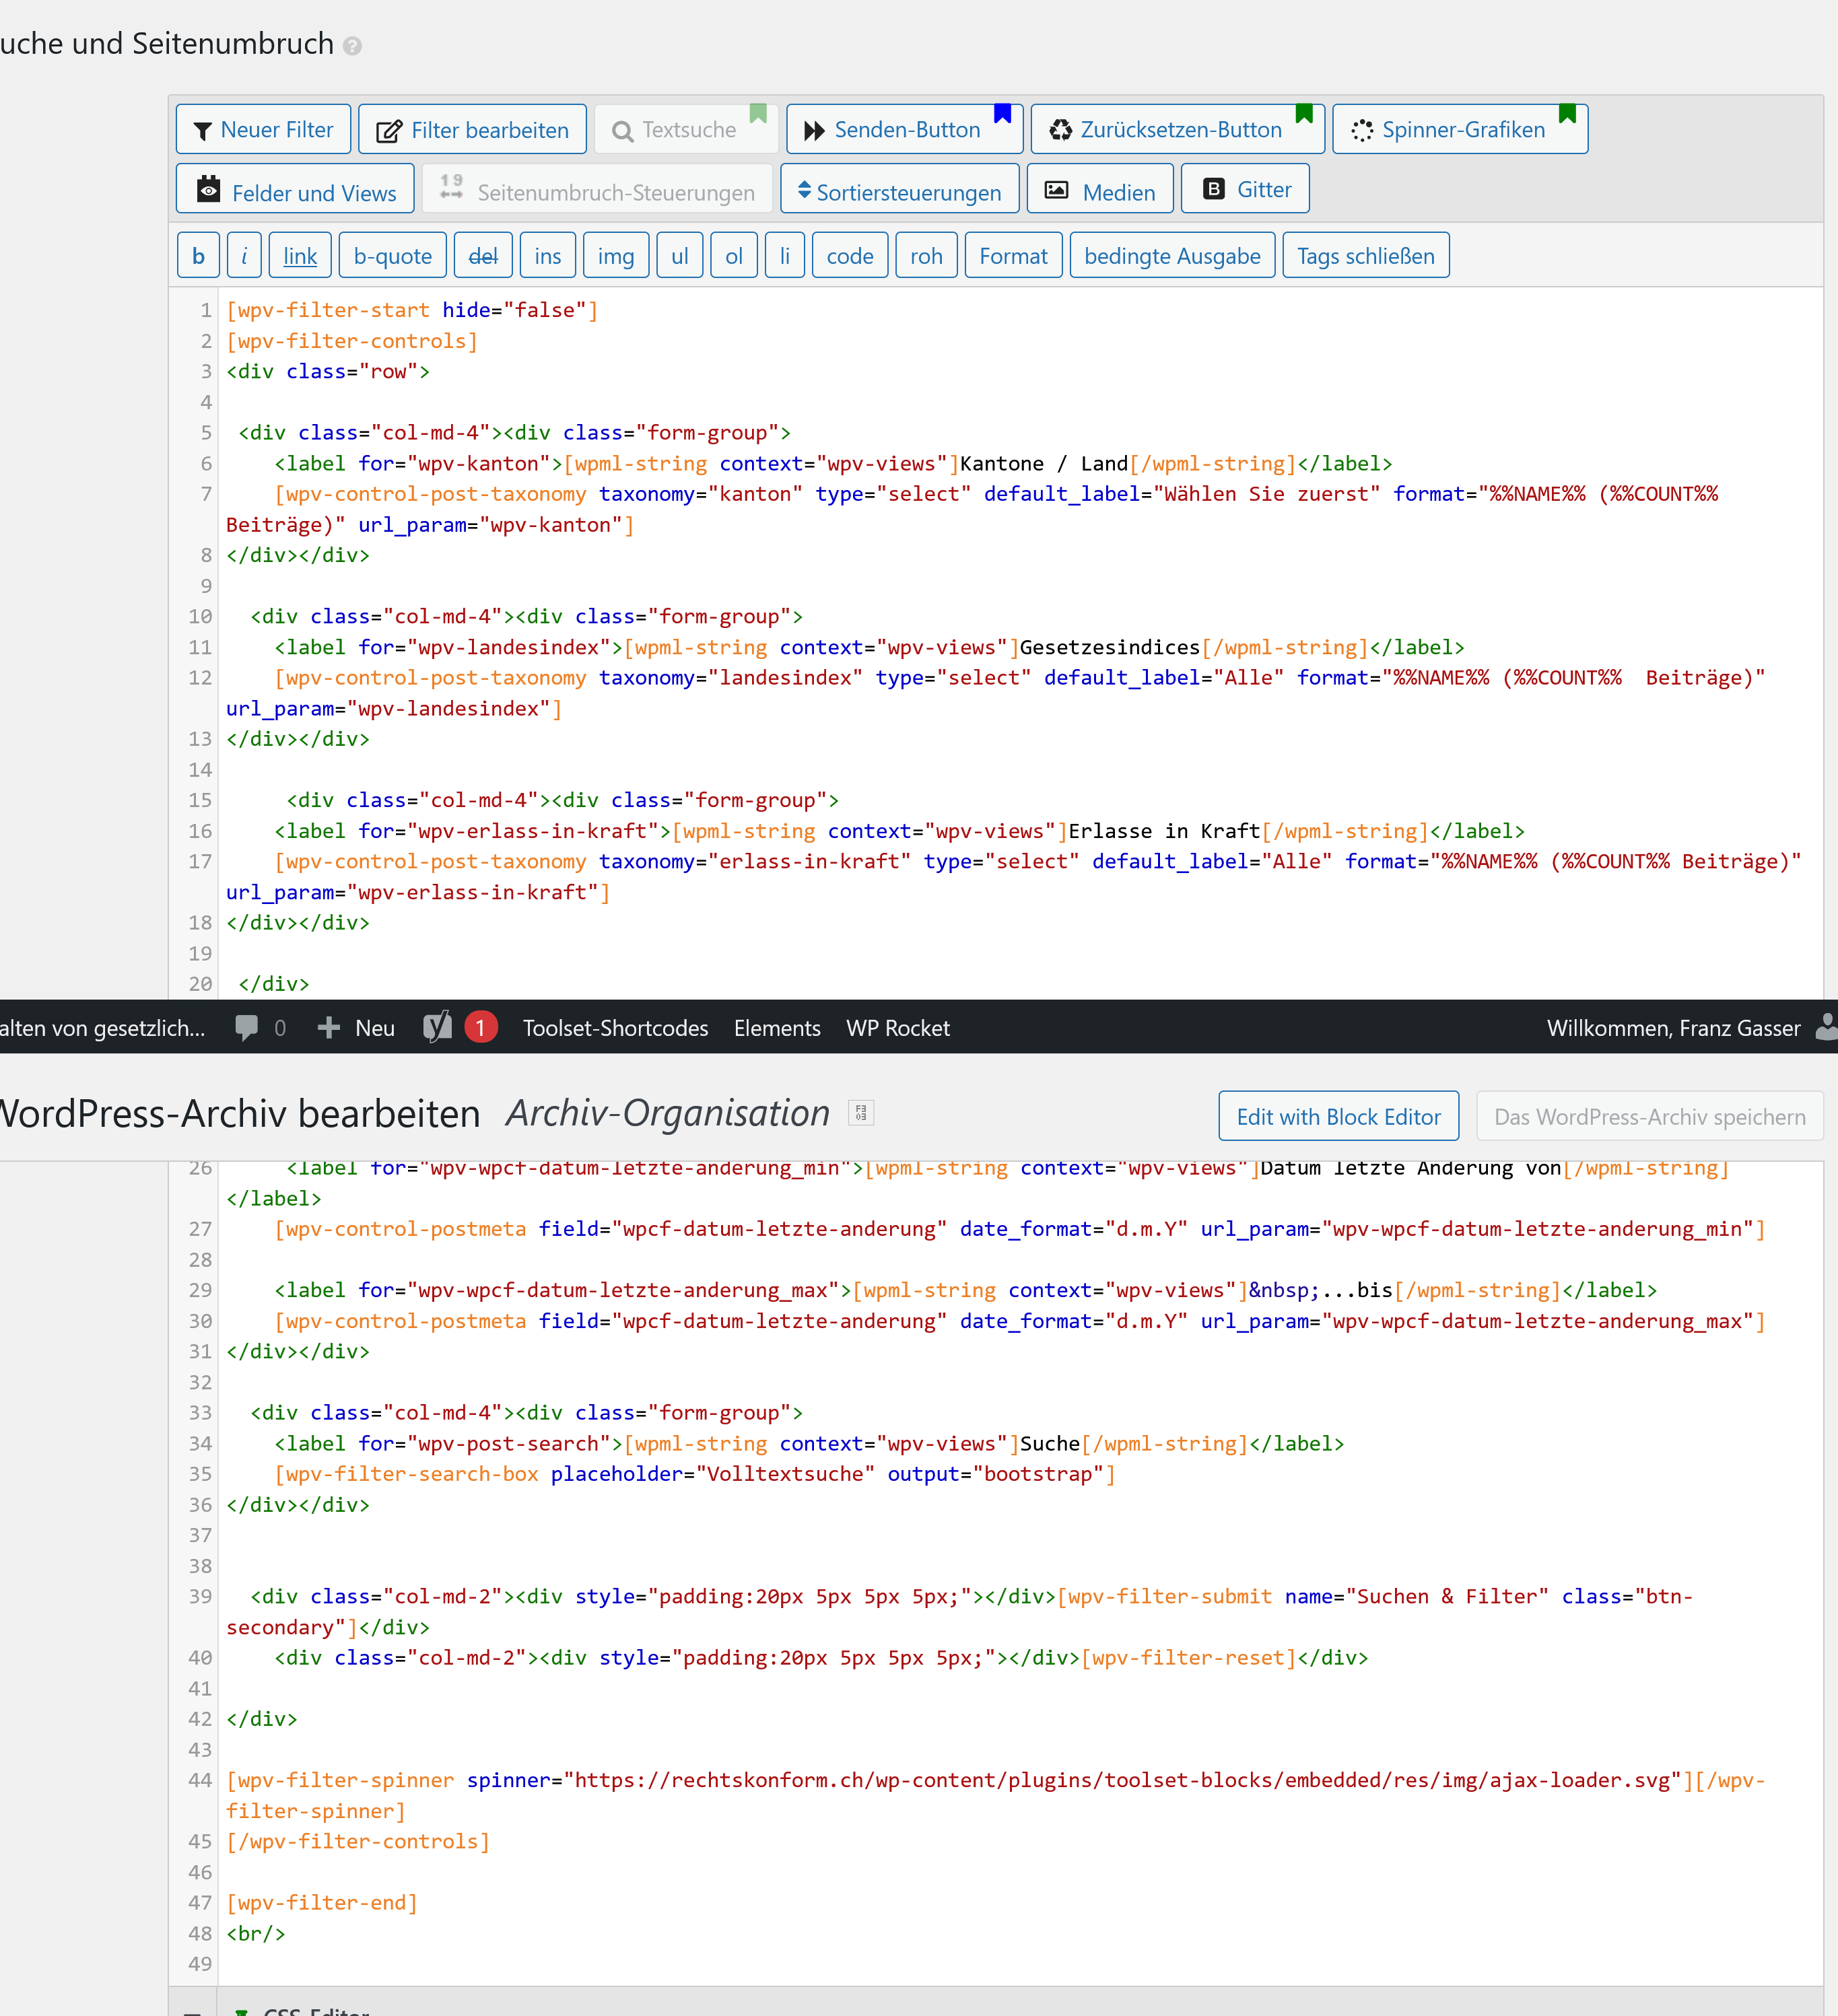Open Felder und Views dialog
This screenshot has width=1838, height=2016.
[x=295, y=190]
